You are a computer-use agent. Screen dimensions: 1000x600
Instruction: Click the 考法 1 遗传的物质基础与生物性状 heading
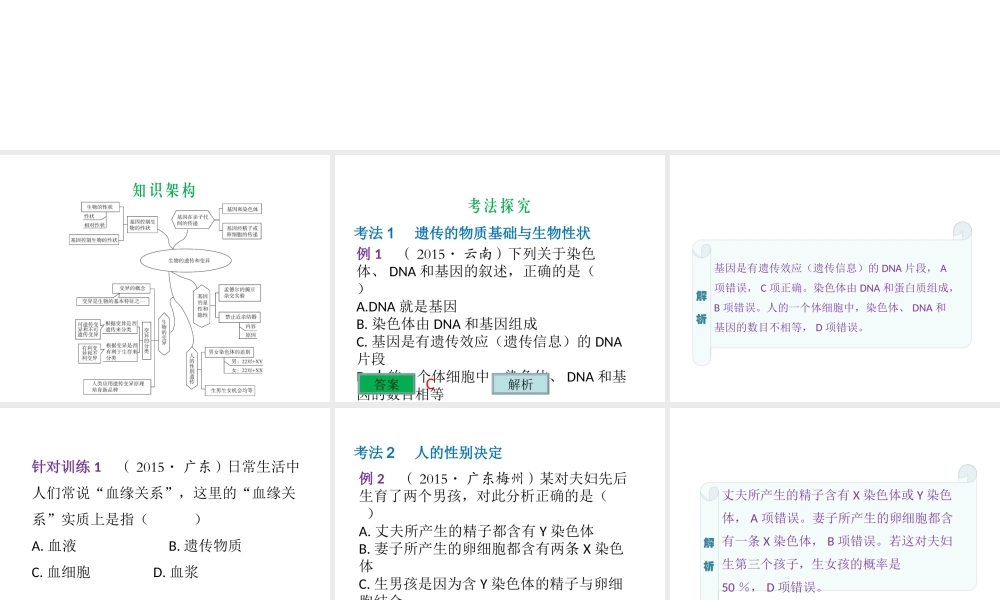472,233
